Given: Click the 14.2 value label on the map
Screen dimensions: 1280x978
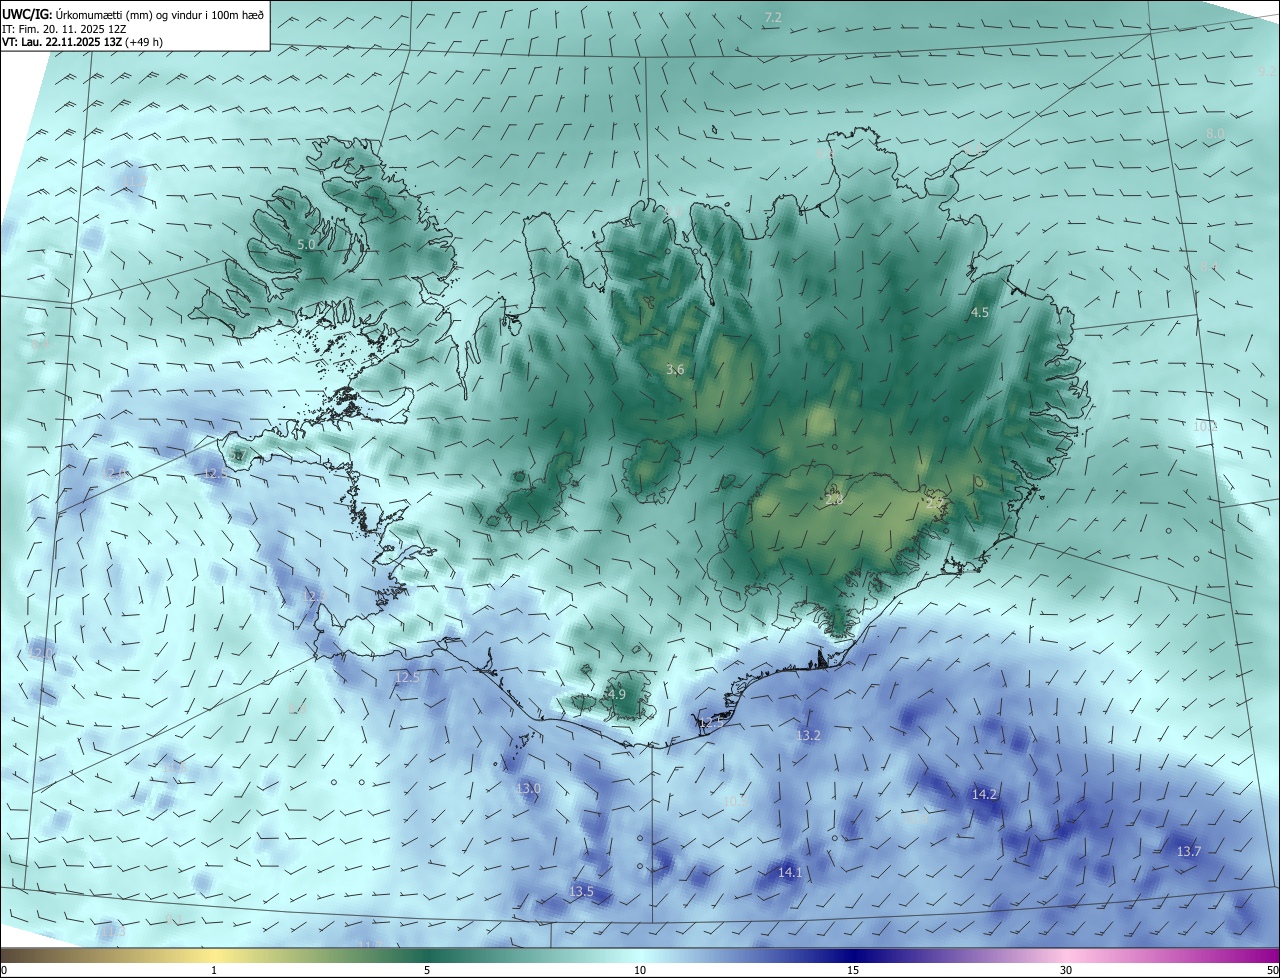Looking at the screenshot, I should (985, 795).
